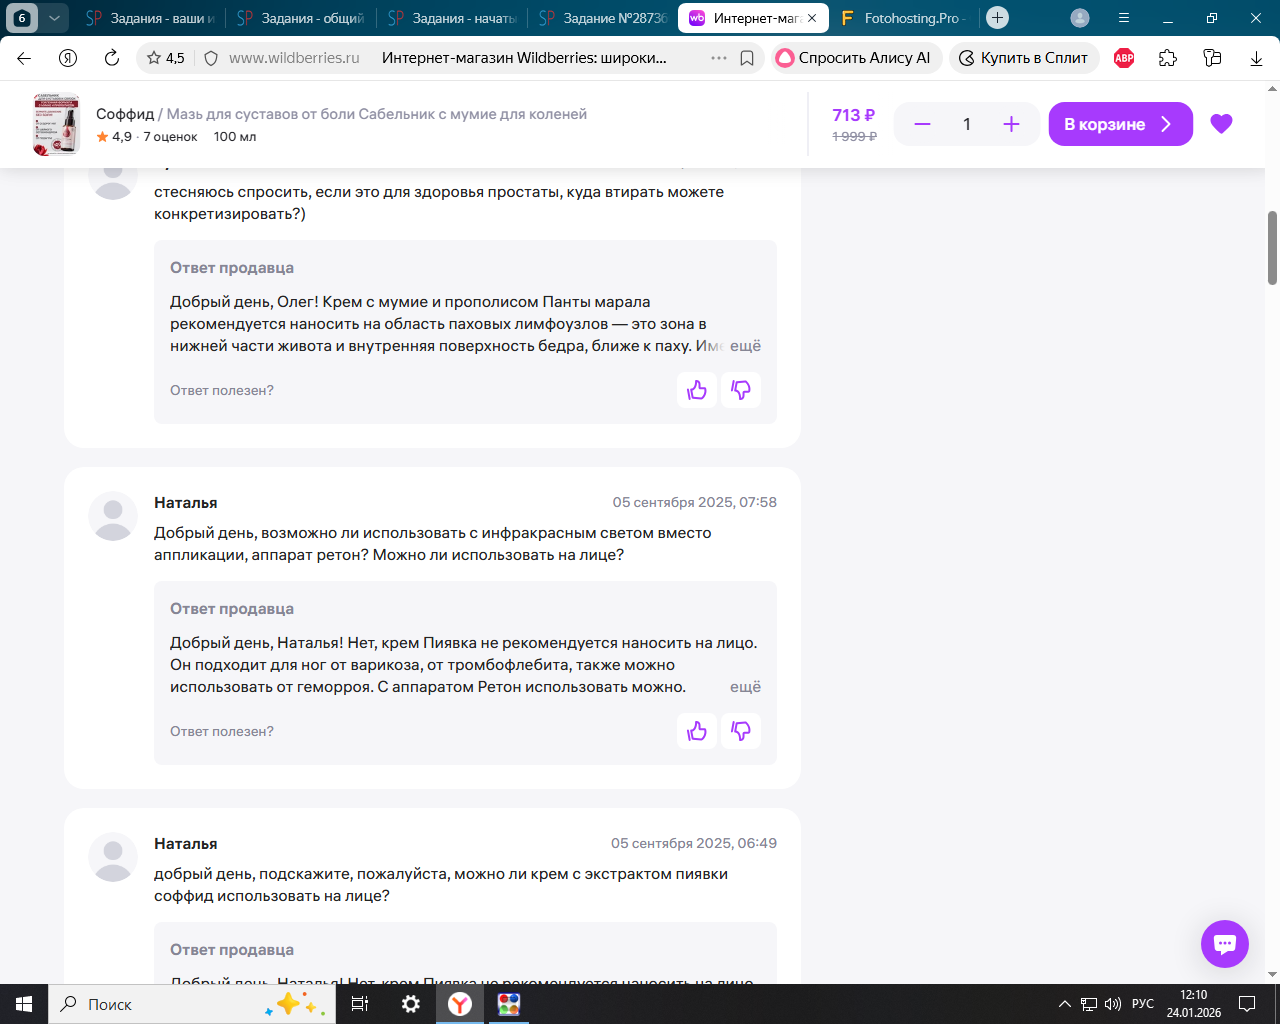Click the shield protection icon in address bar
Viewport: 1280px width, 1024px height.
[211, 58]
